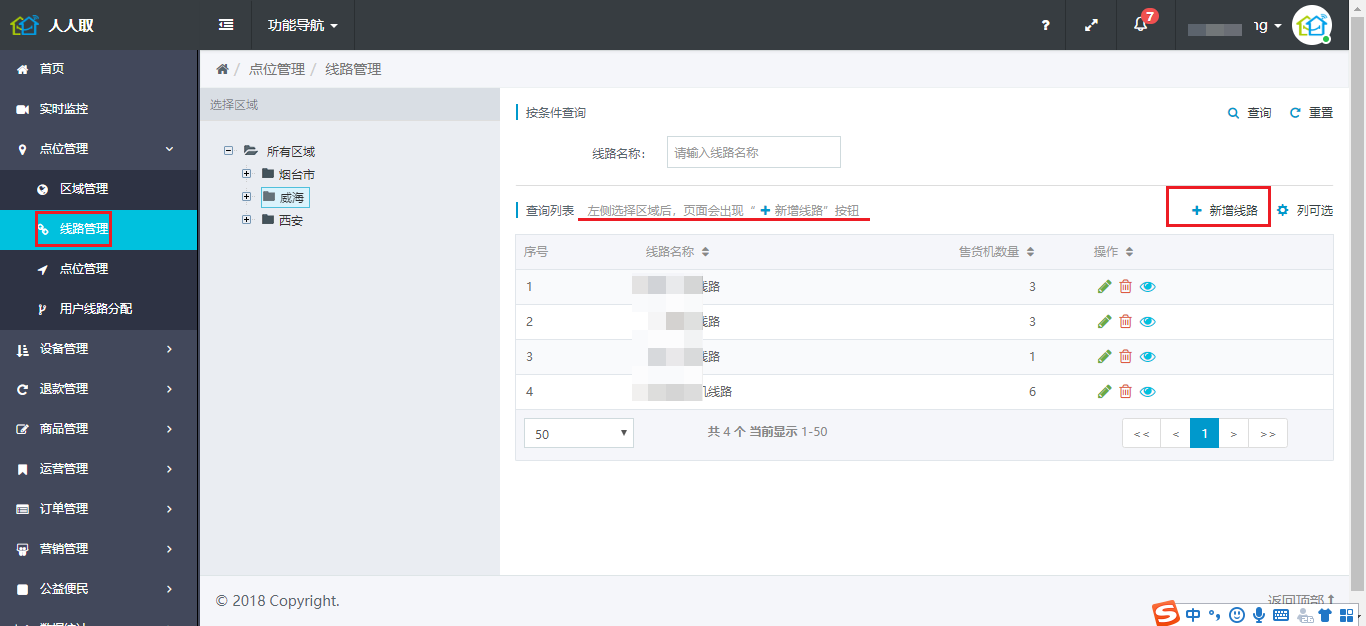Click the 线路名称 search input field

point(753,153)
